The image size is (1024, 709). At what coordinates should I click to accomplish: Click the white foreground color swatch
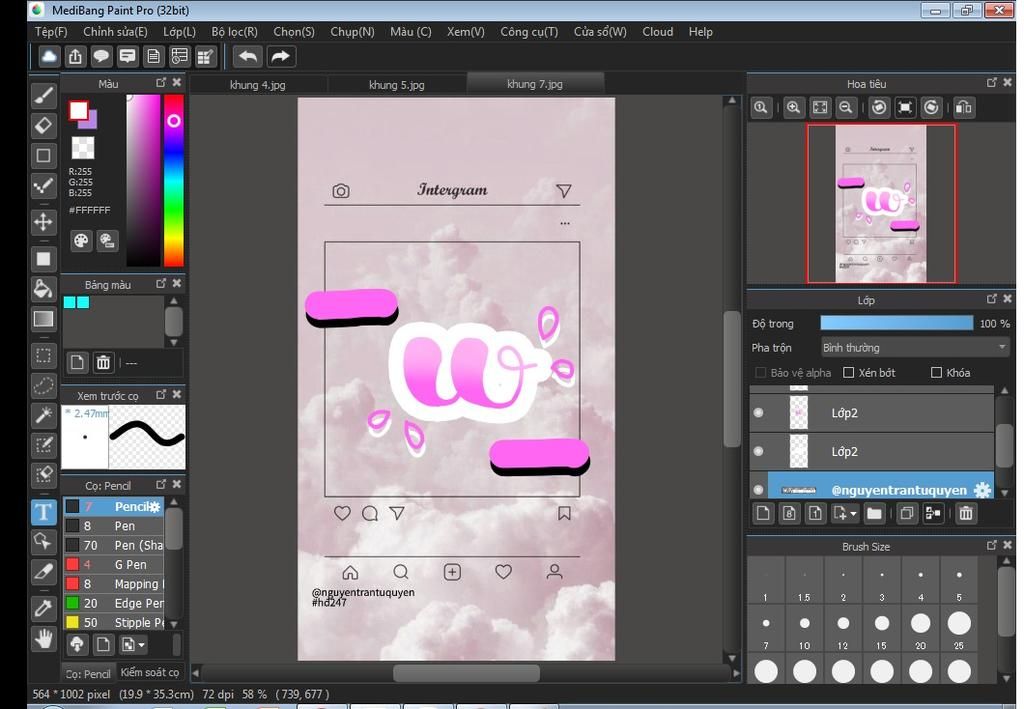[79, 110]
